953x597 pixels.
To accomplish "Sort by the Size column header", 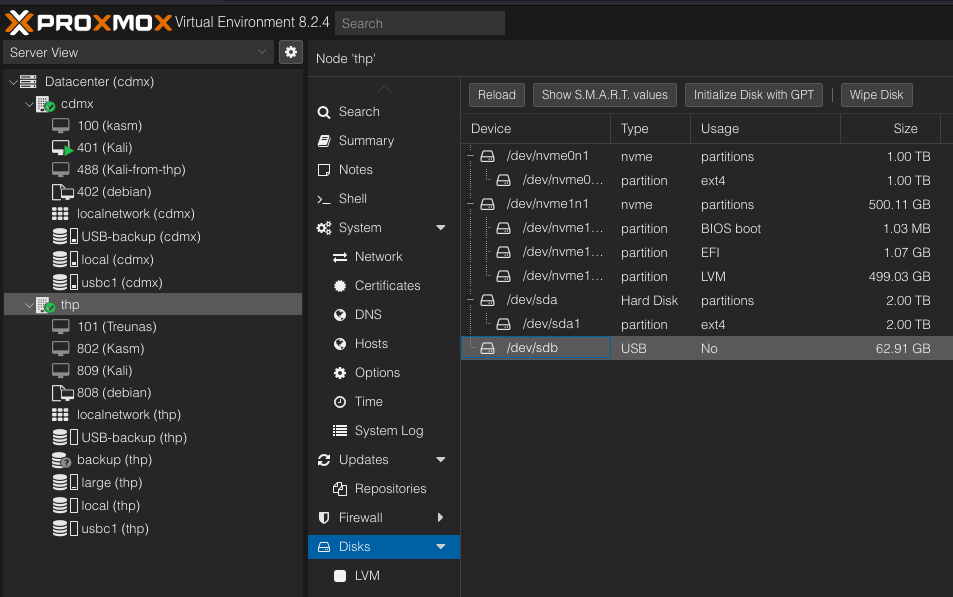I will click(904, 128).
